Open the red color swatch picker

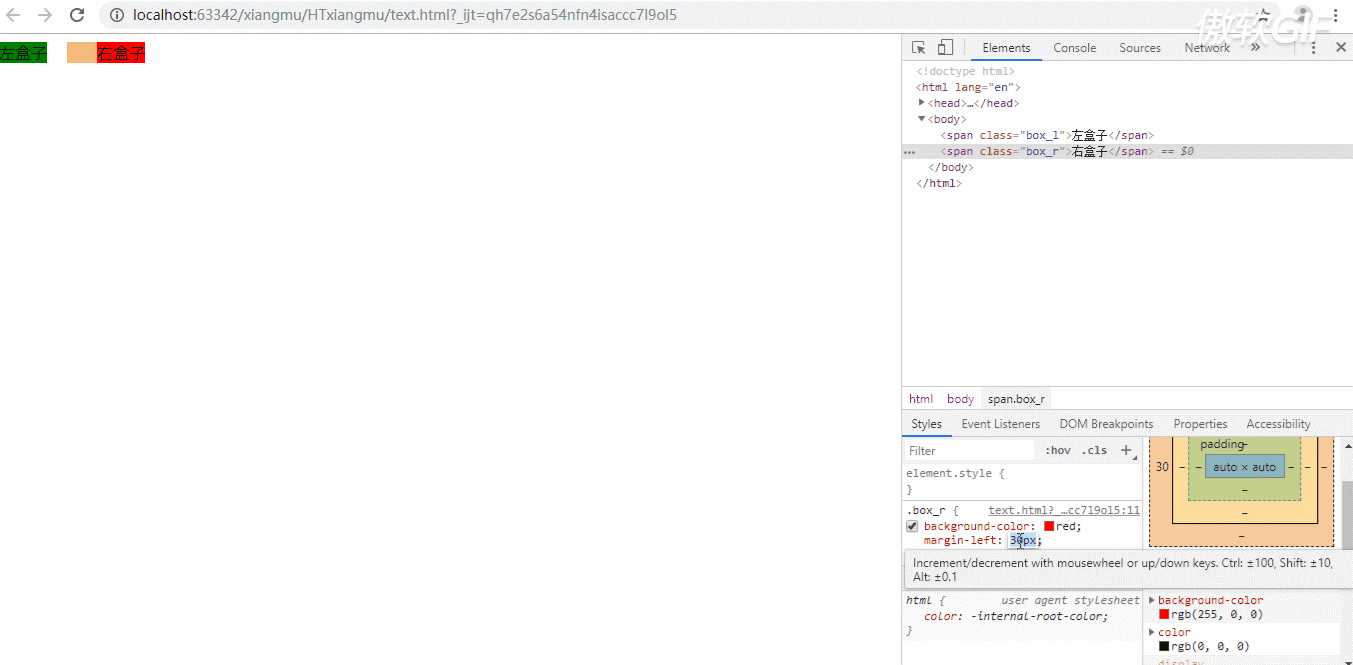tap(1049, 526)
